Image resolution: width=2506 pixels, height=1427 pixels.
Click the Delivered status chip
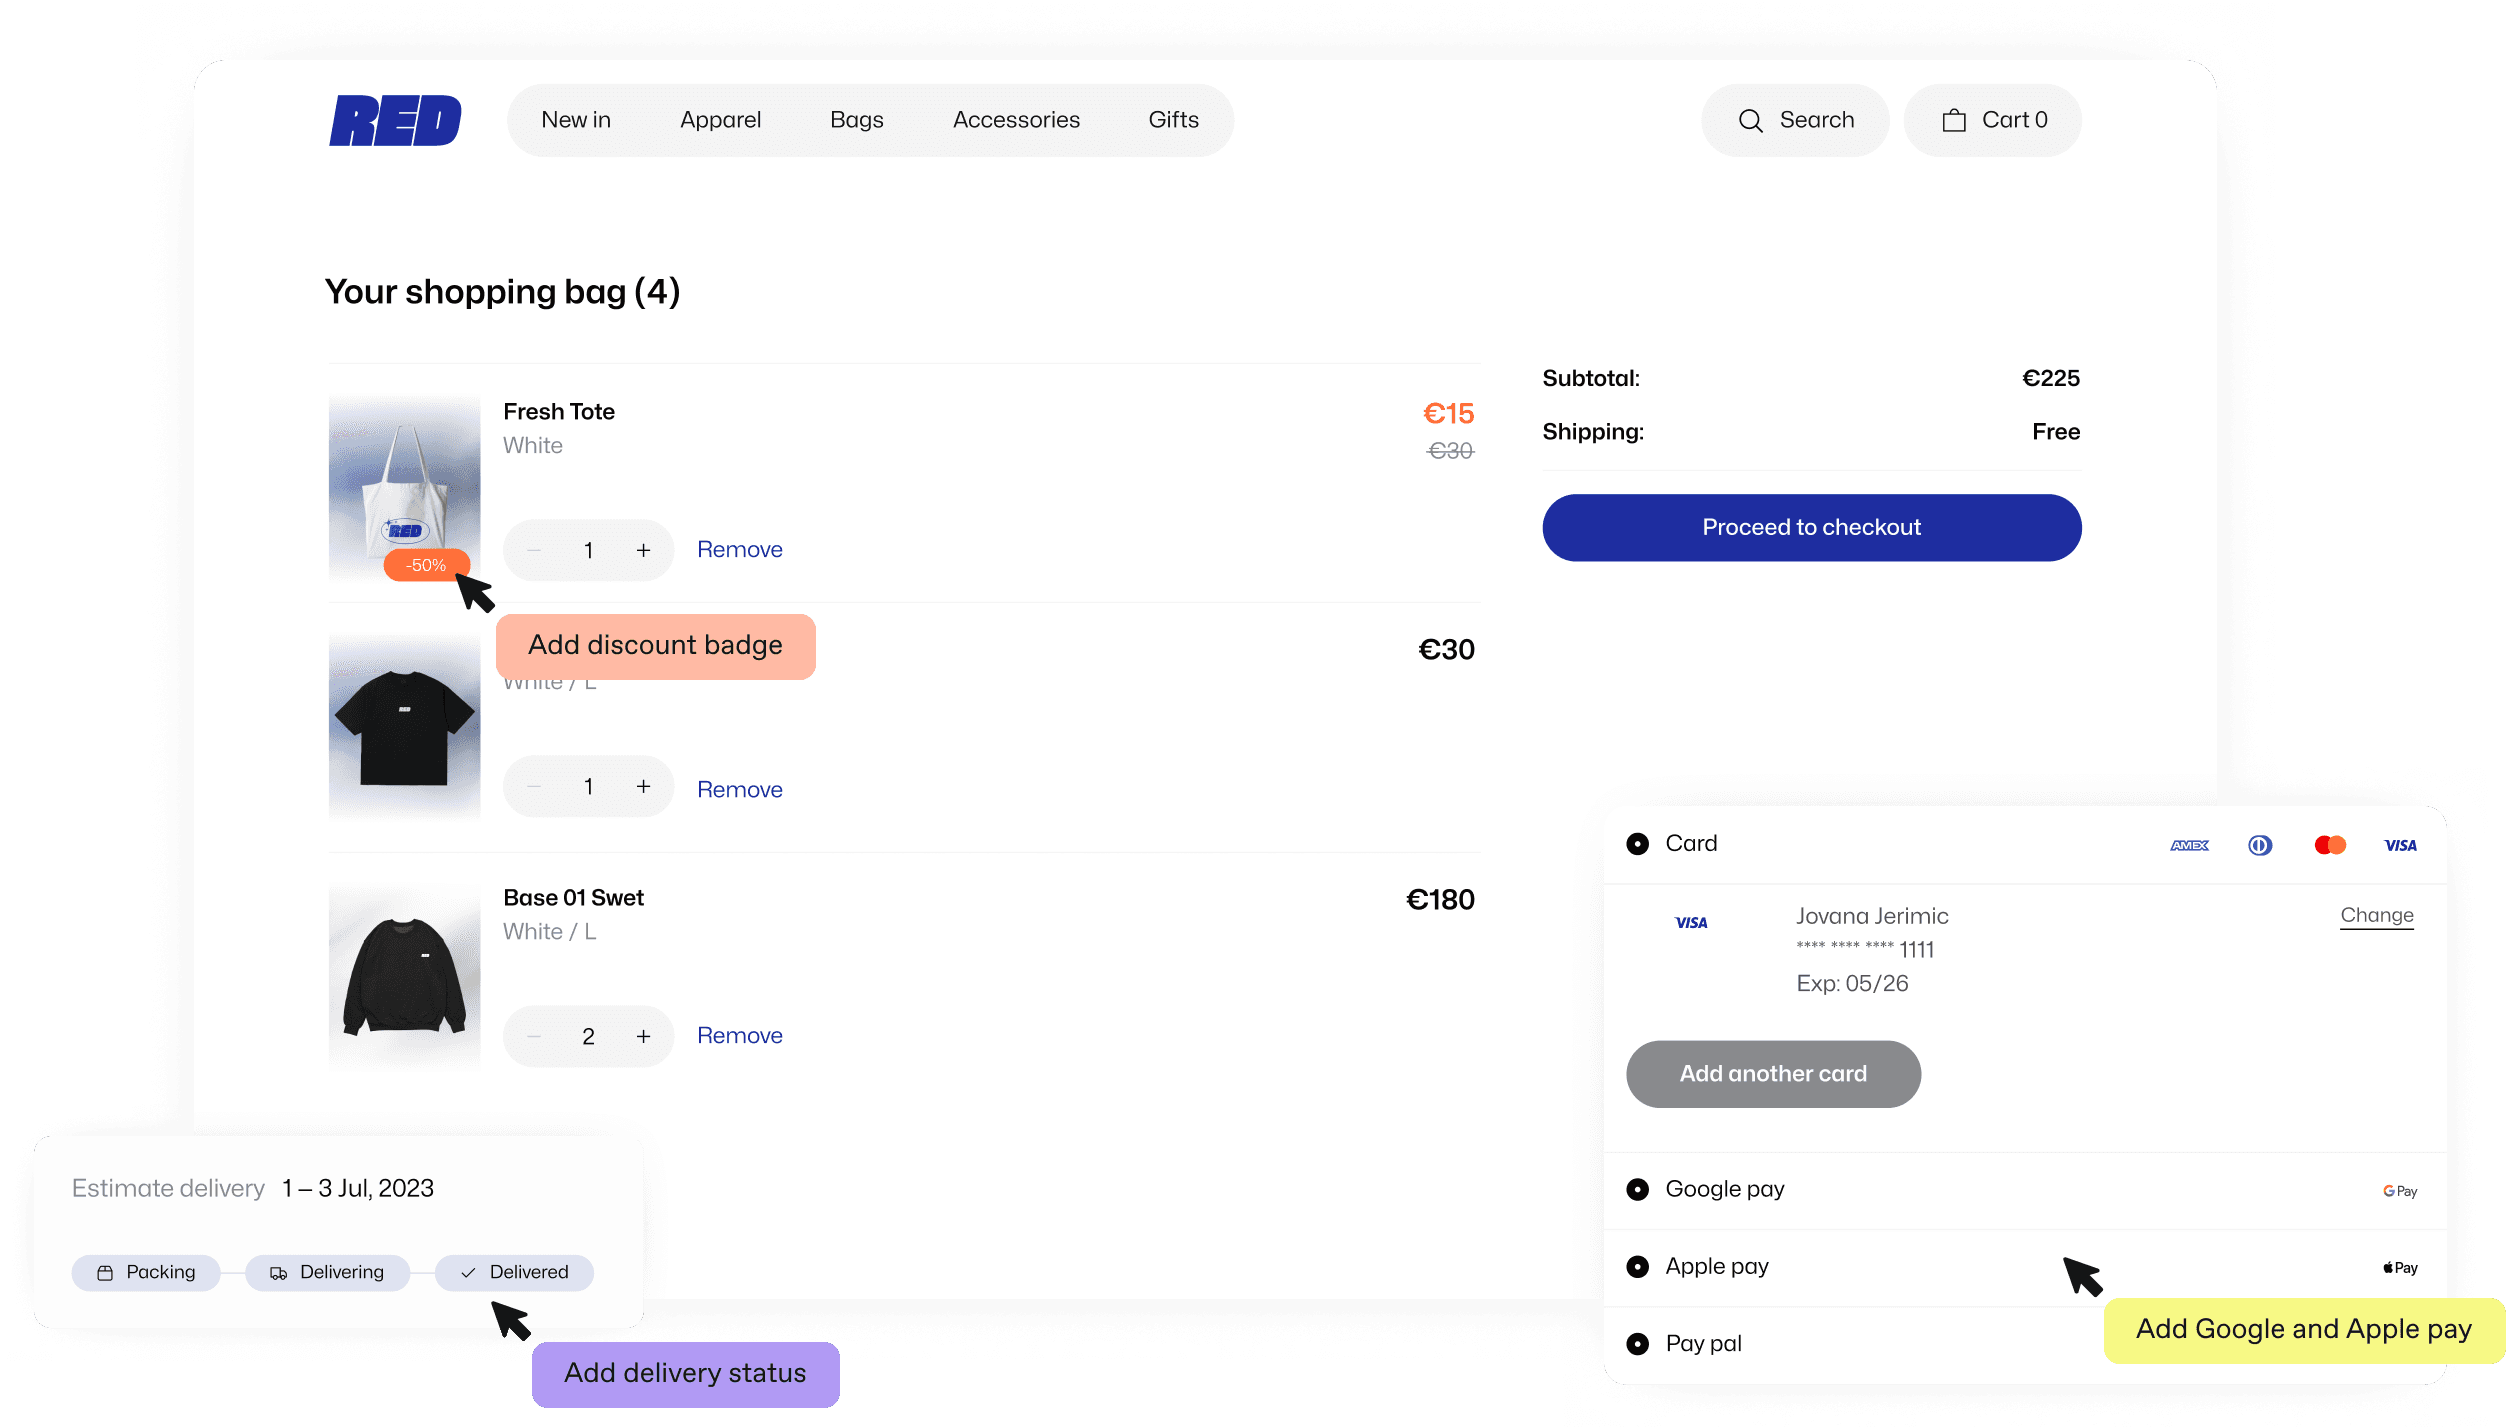514,1272
